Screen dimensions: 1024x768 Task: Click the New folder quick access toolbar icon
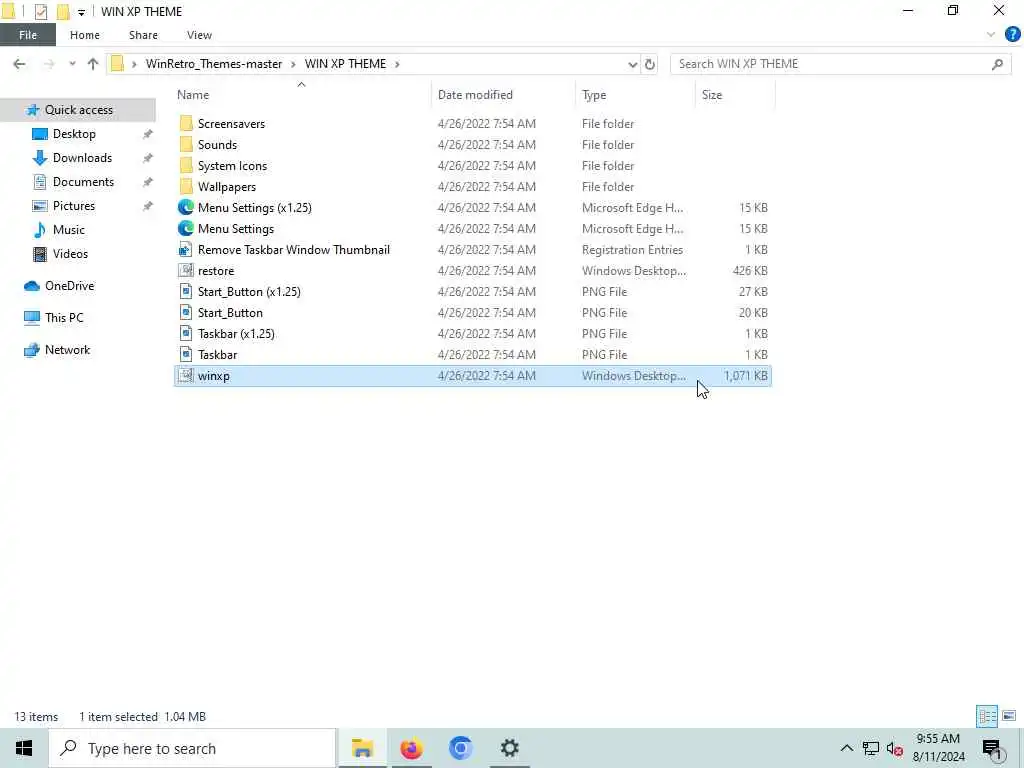(63, 11)
